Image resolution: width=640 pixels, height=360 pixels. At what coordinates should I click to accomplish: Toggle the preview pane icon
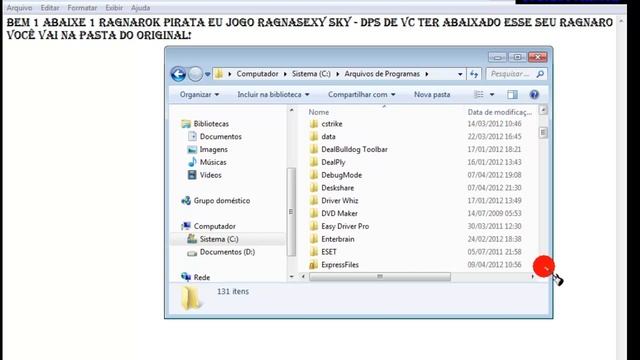[512, 95]
